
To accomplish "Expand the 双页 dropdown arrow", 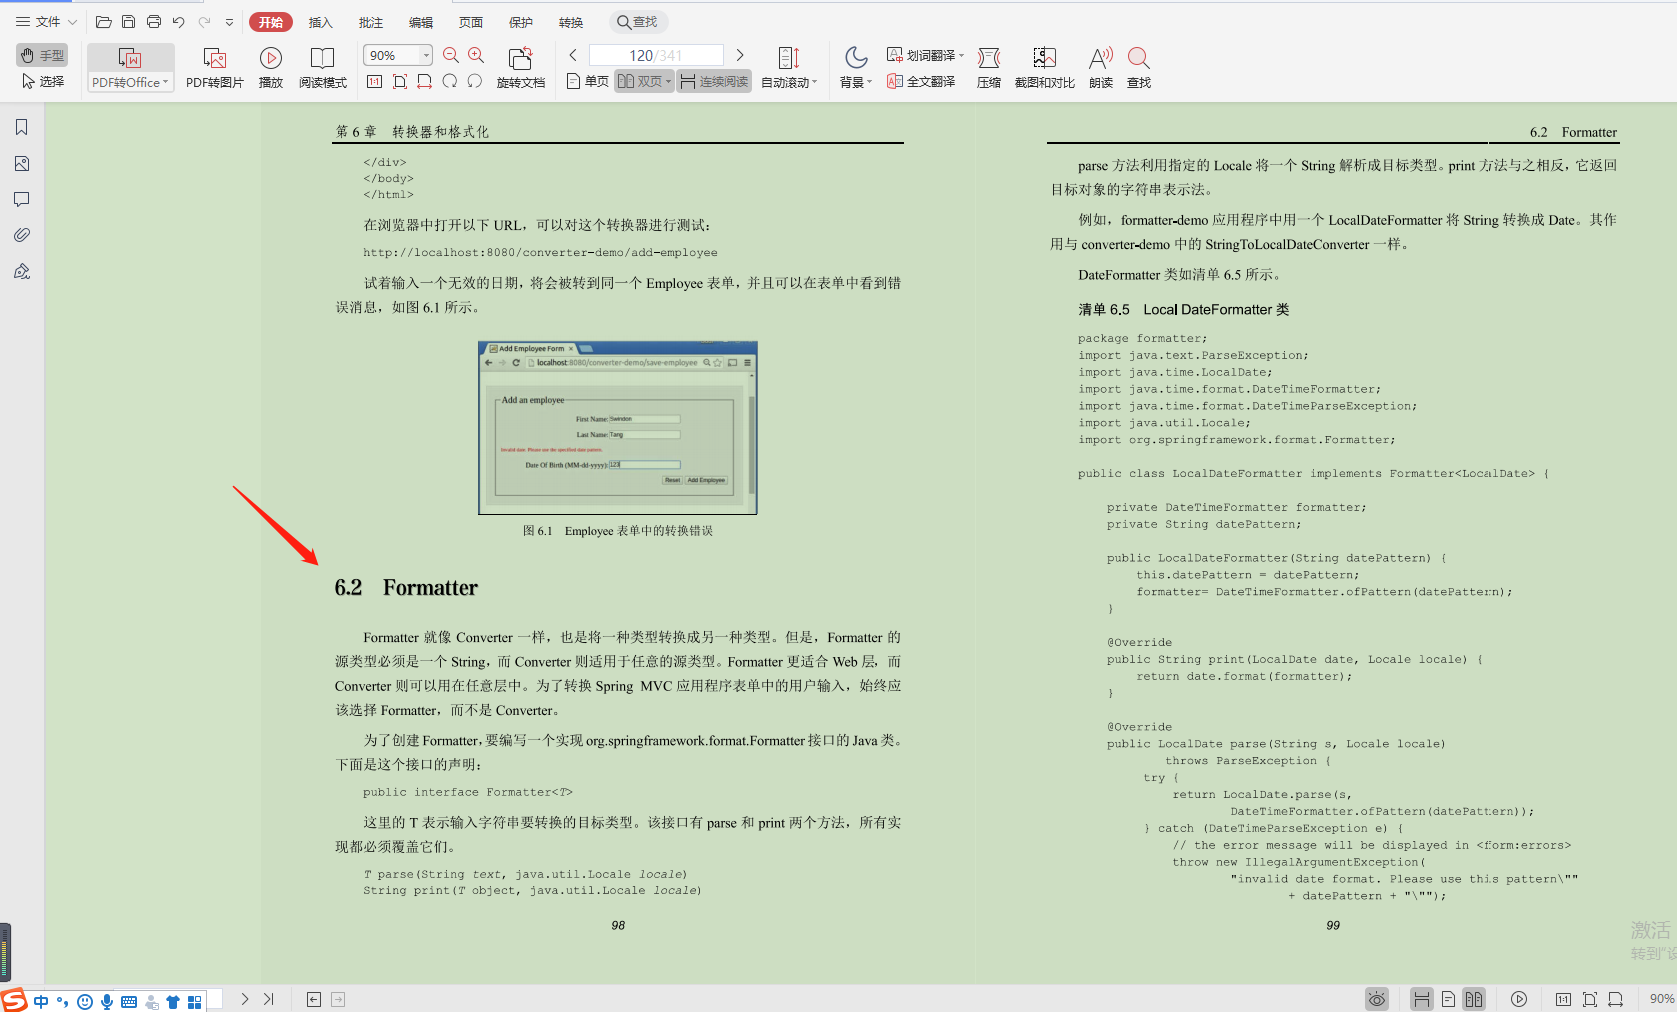I will tap(669, 81).
